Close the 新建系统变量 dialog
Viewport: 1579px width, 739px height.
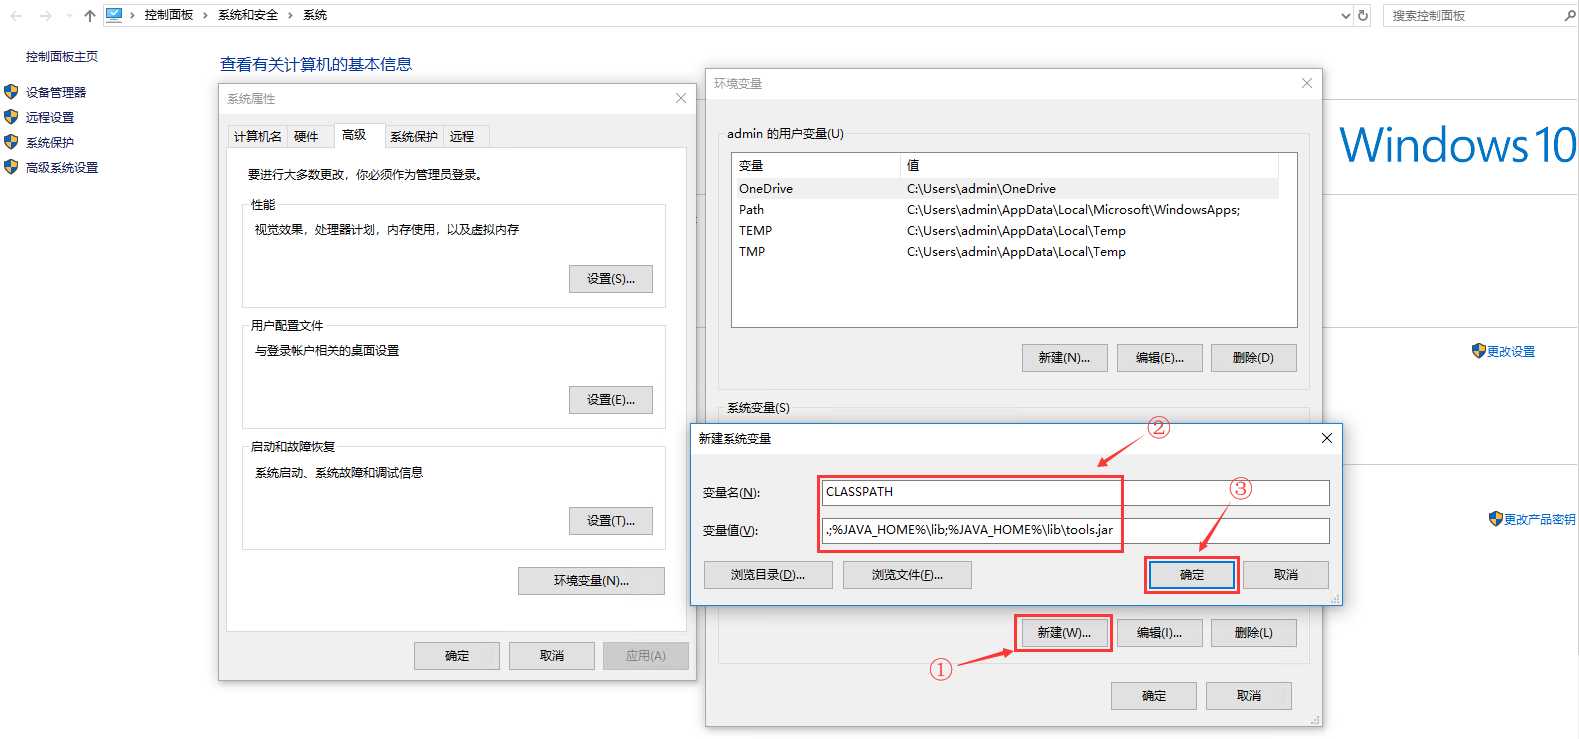click(1327, 438)
